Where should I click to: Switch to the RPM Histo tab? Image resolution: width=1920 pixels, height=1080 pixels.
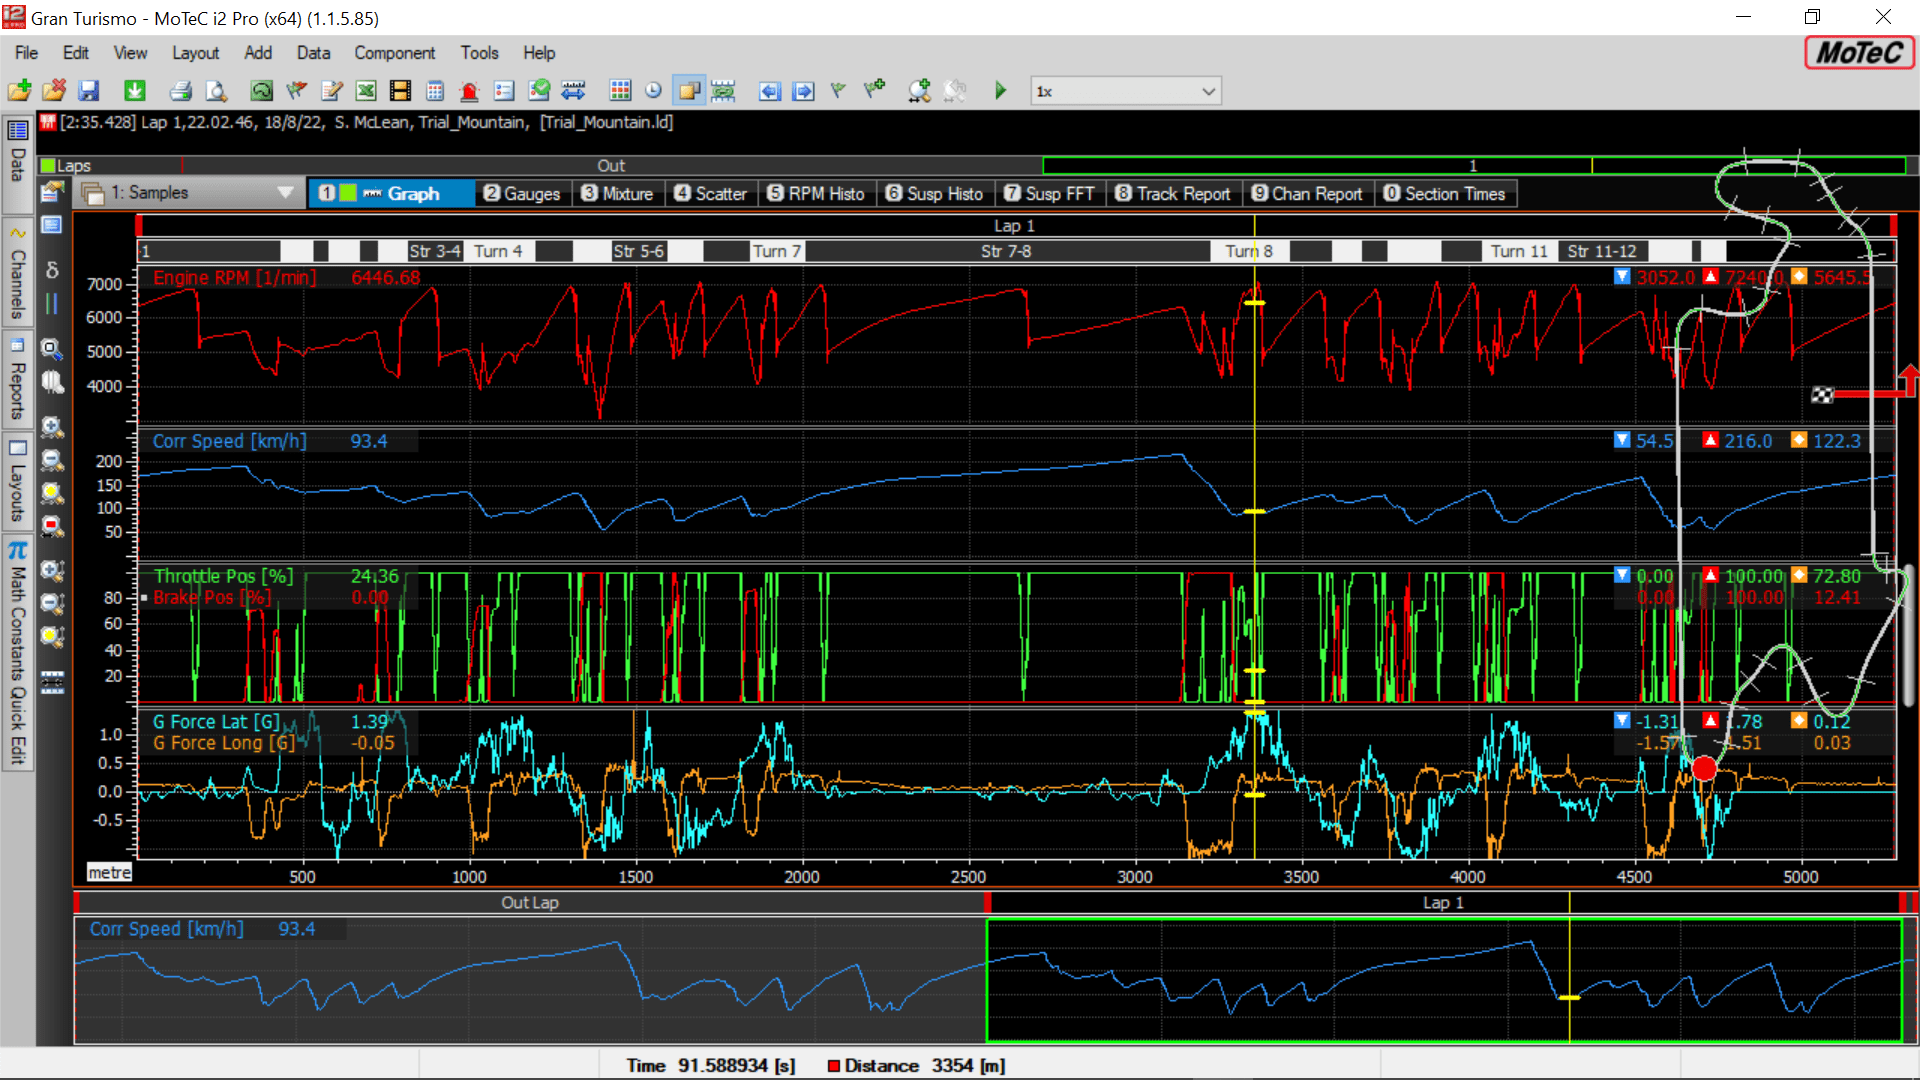tap(815, 194)
